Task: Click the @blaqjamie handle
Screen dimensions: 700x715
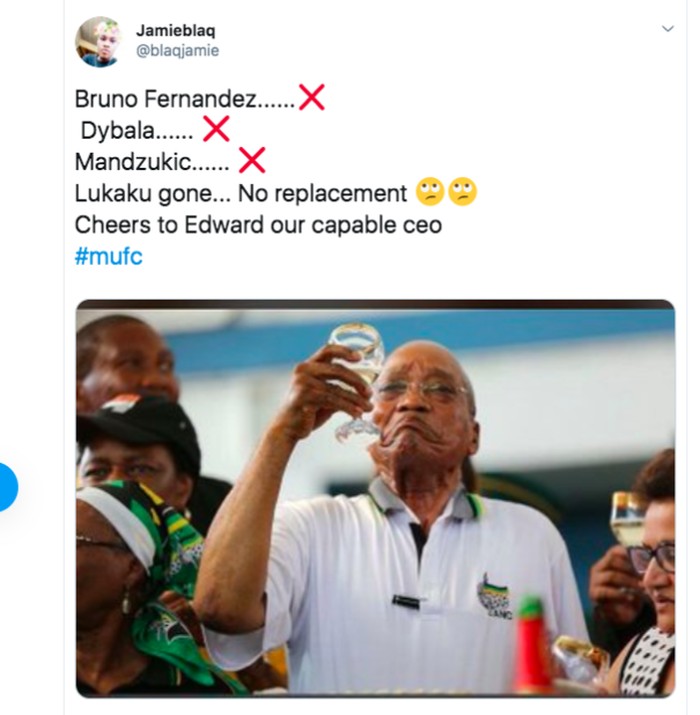Action: click(177, 51)
